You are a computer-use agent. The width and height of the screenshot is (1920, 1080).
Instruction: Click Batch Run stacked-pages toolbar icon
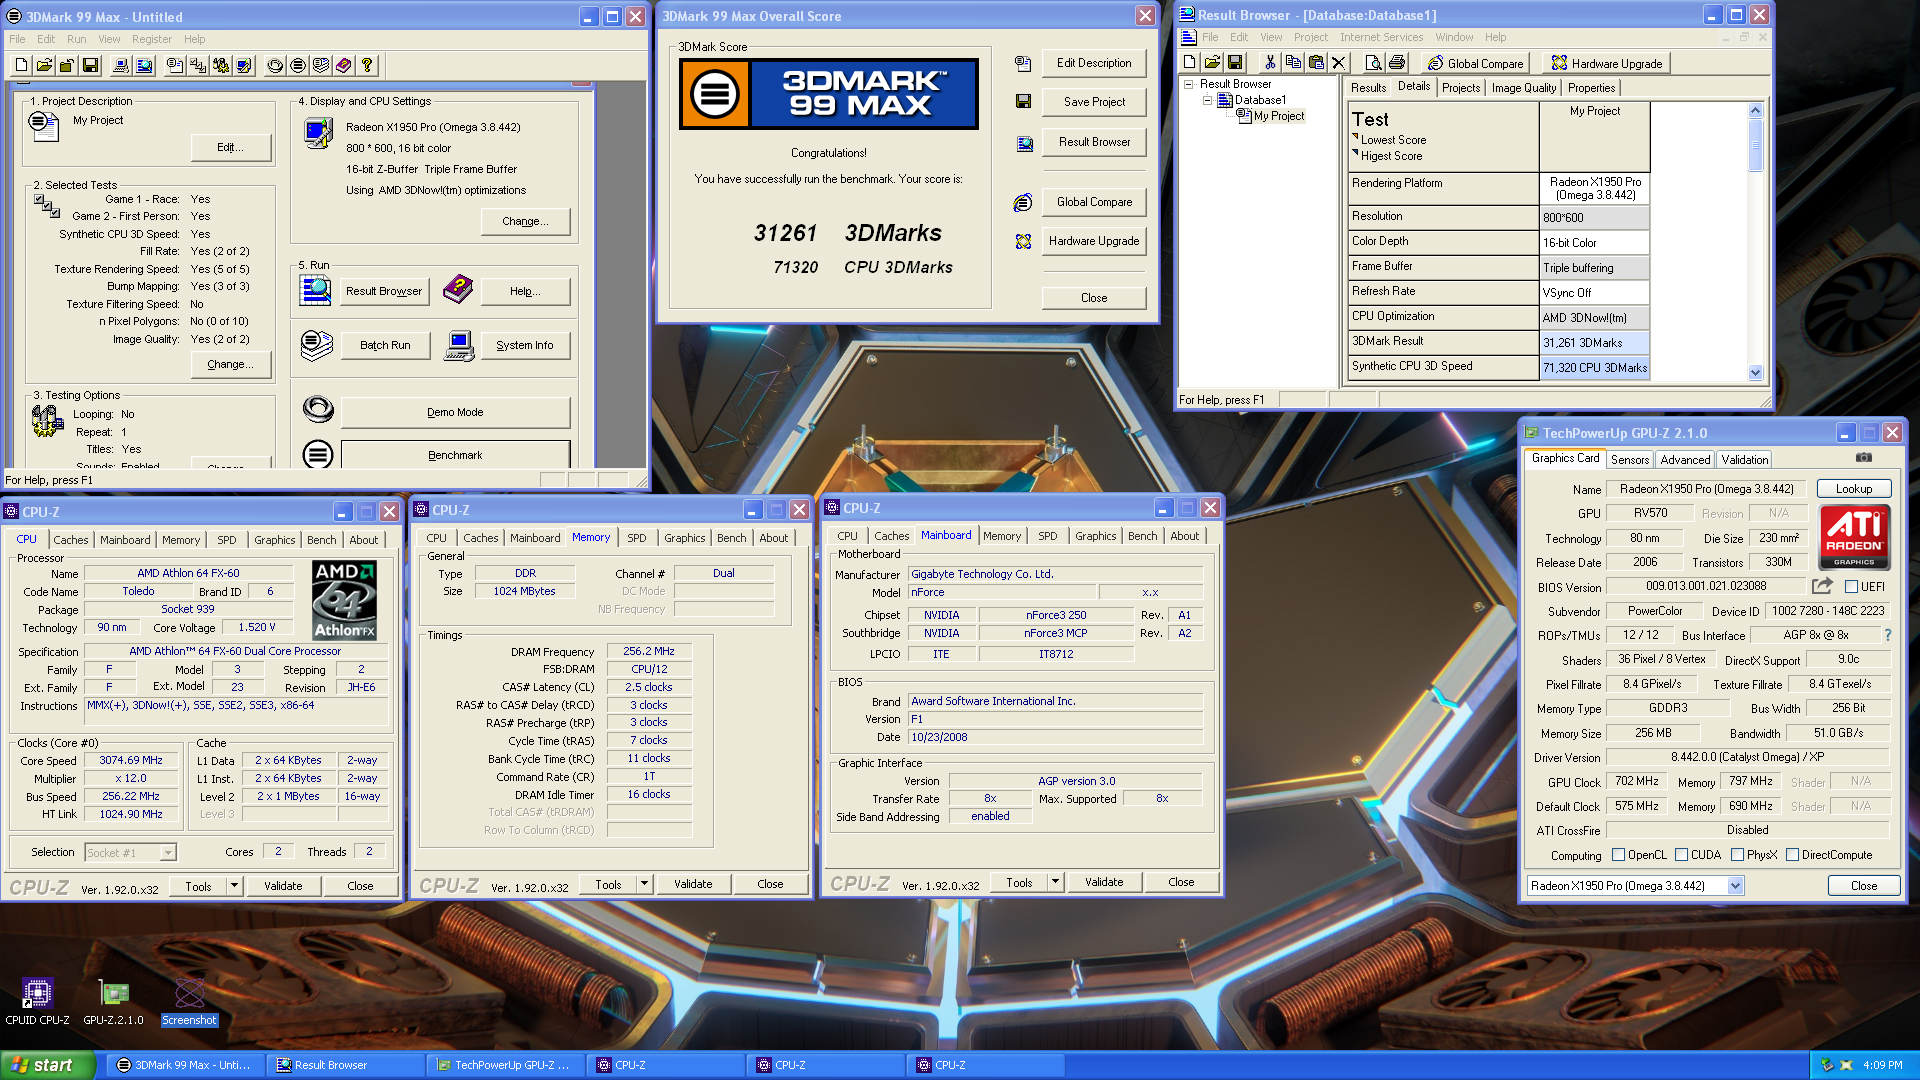tap(321, 65)
